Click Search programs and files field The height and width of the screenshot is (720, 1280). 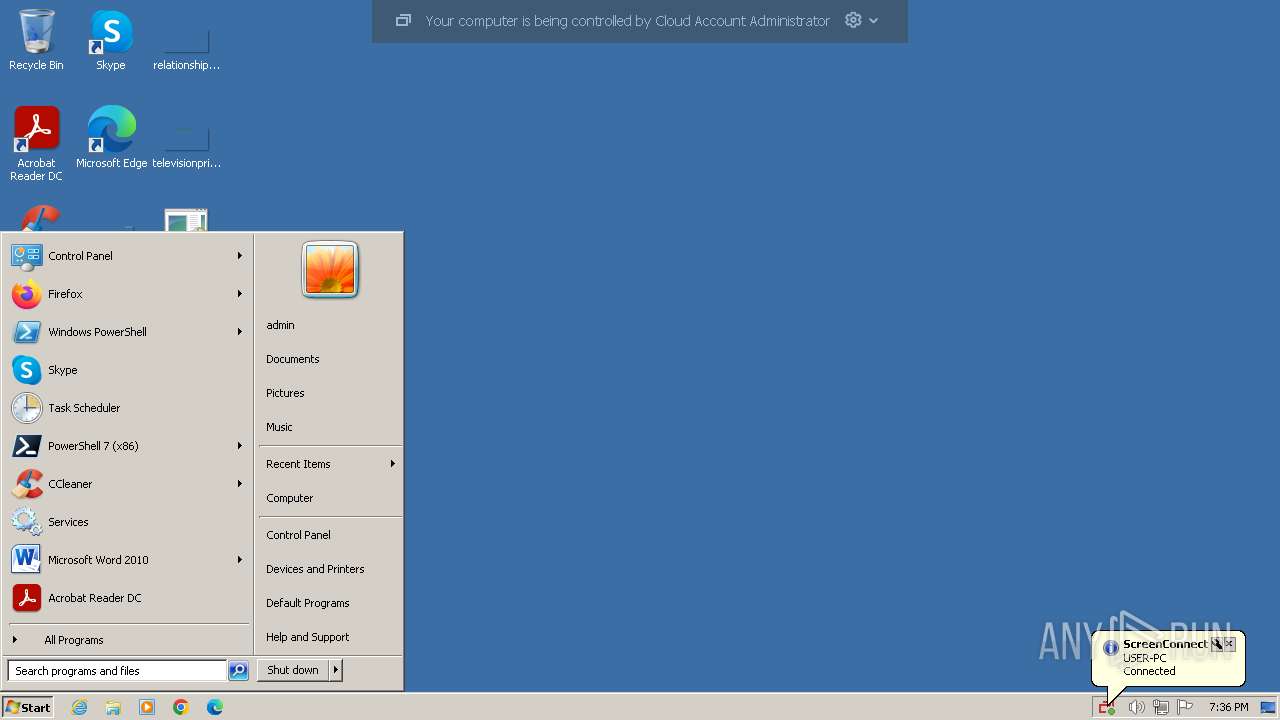click(117, 671)
